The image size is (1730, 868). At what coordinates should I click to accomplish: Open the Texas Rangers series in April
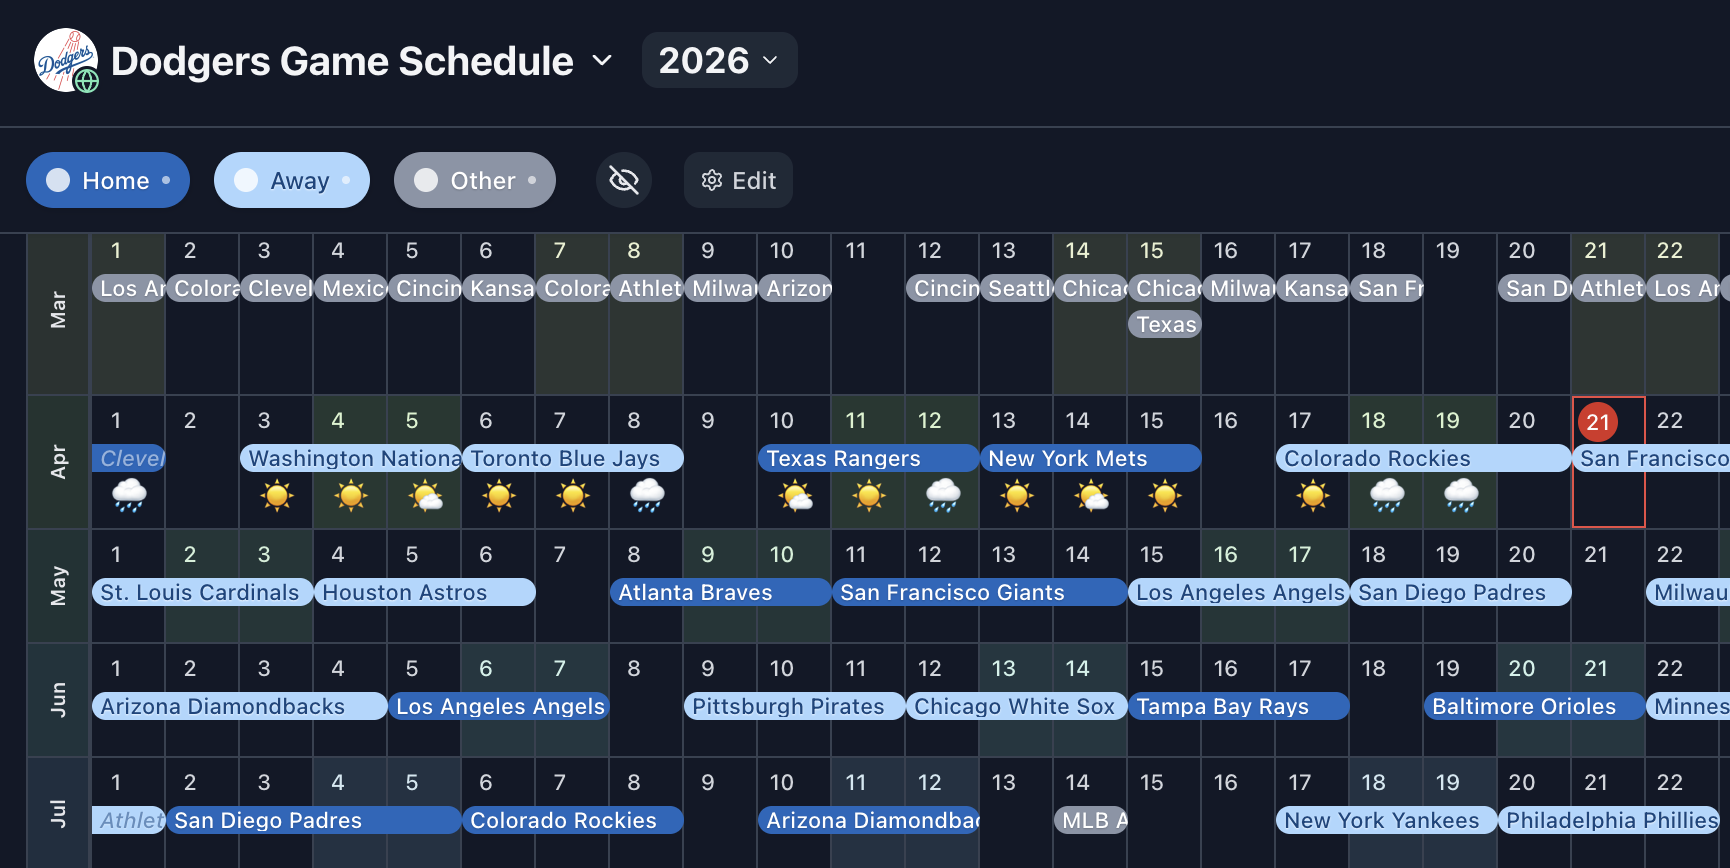[x=869, y=458]
